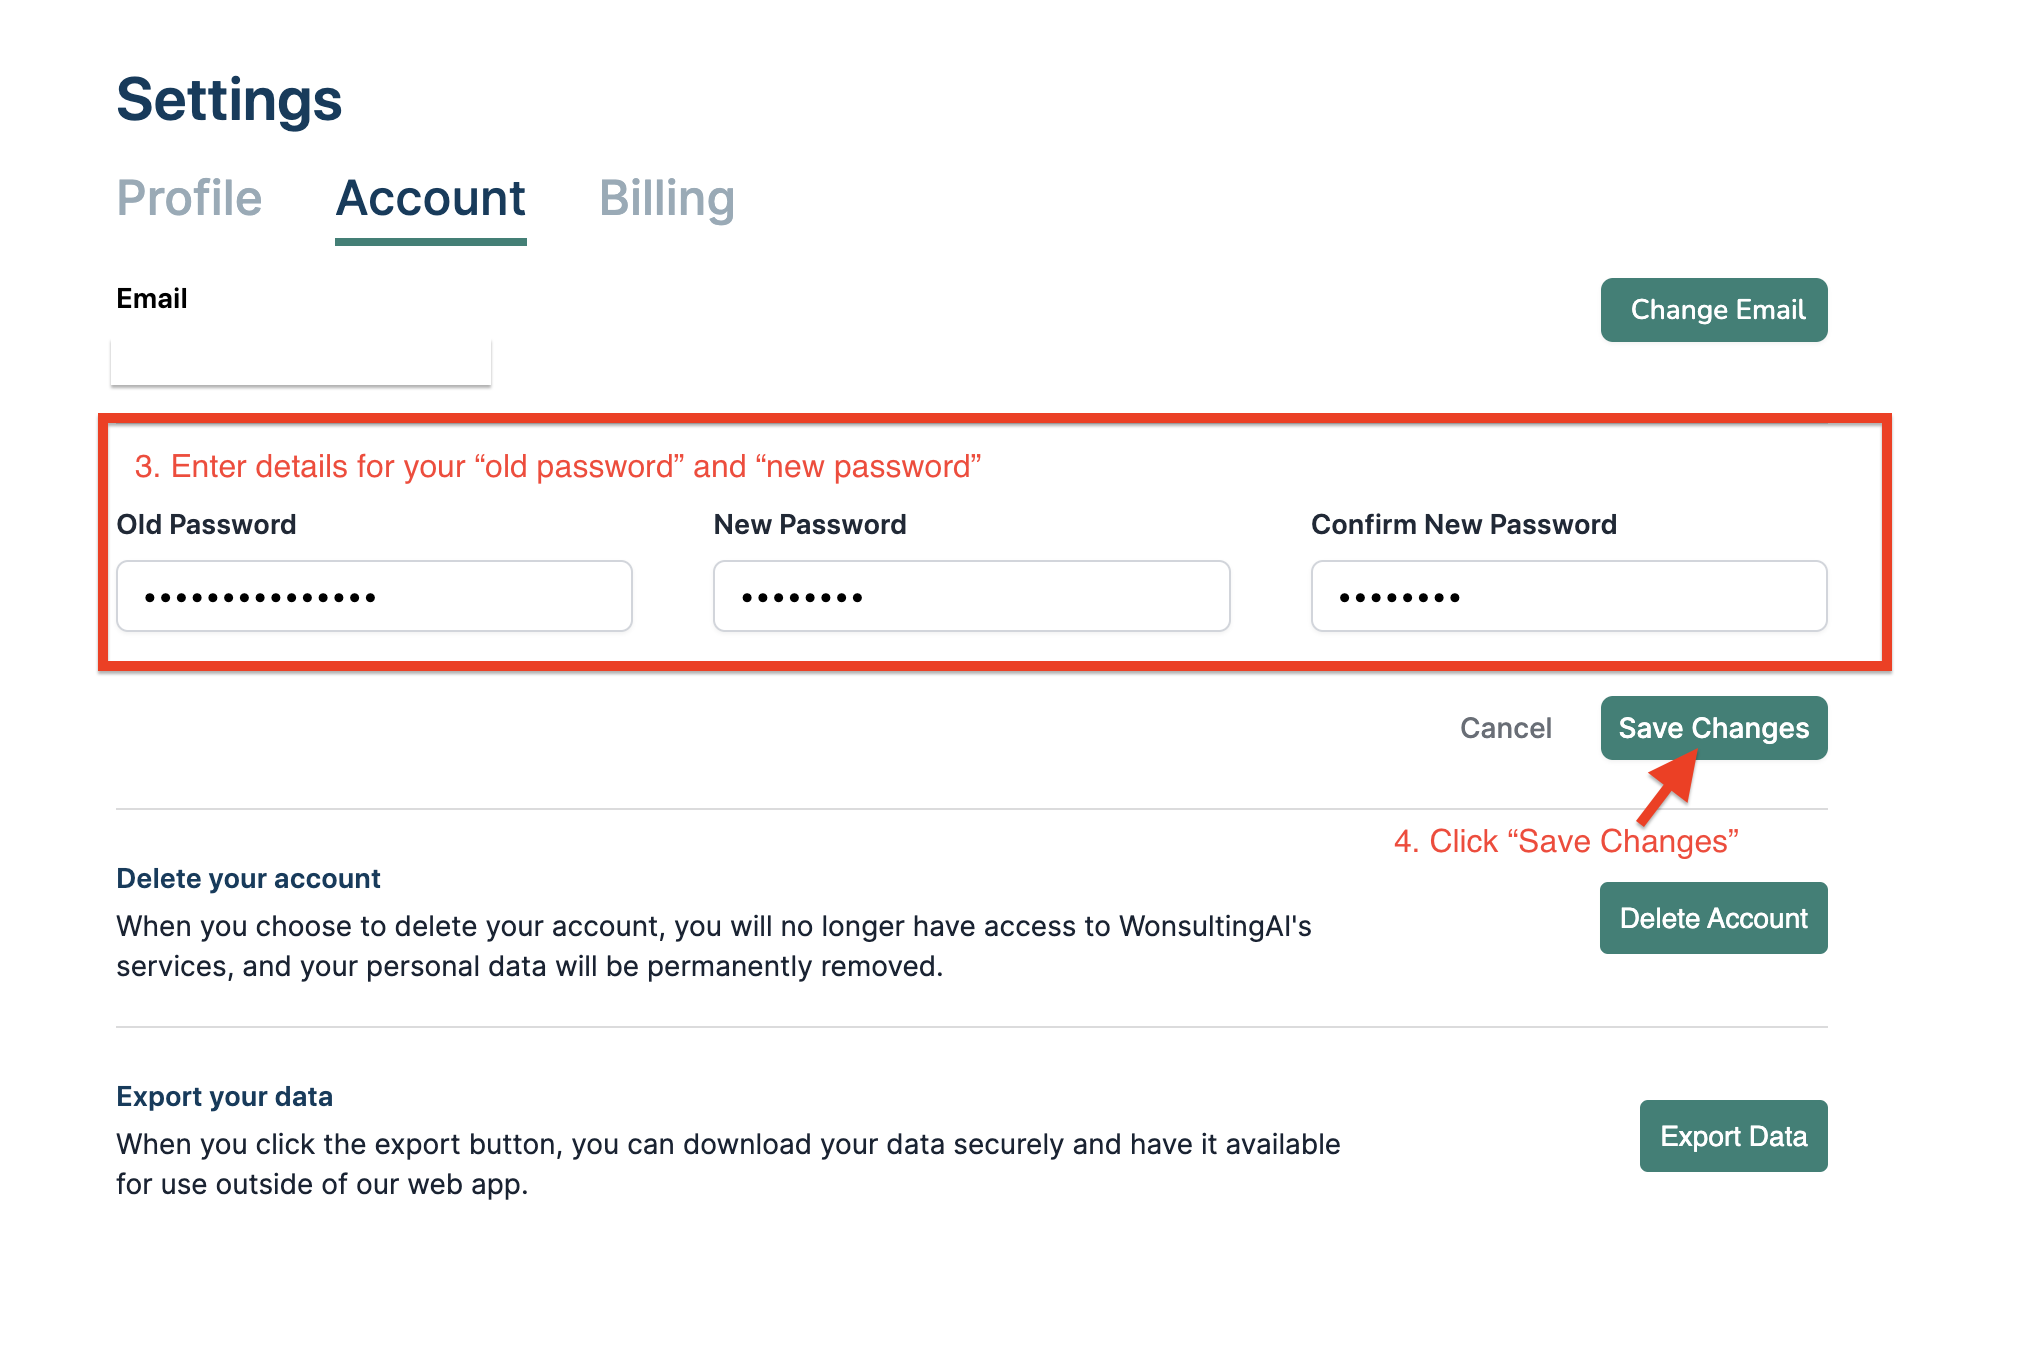Focus the Old Password field
2020x1366 pixels.
(374, 596)
